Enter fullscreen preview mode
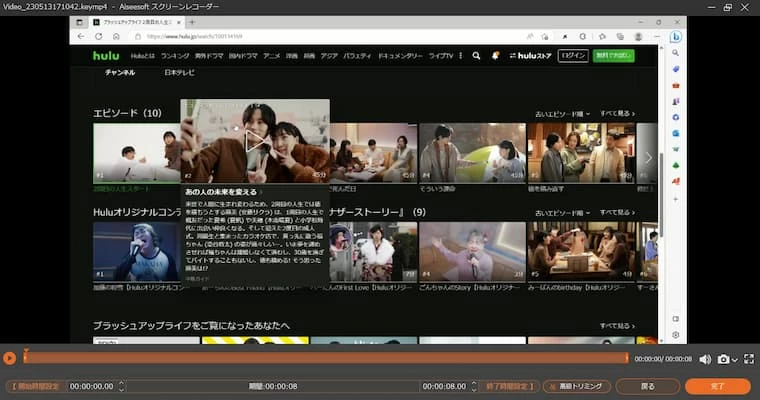760x400 pixels. [x=748, y=359]
